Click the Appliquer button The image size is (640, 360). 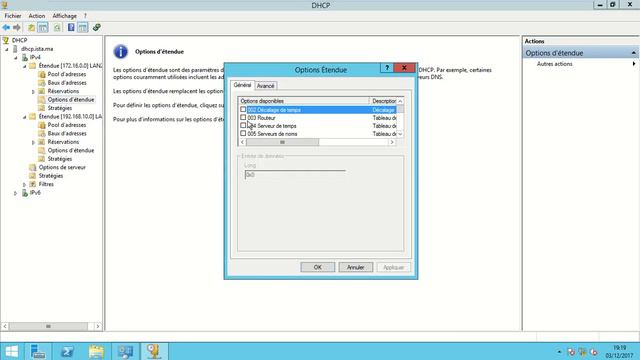pos(393,267)
